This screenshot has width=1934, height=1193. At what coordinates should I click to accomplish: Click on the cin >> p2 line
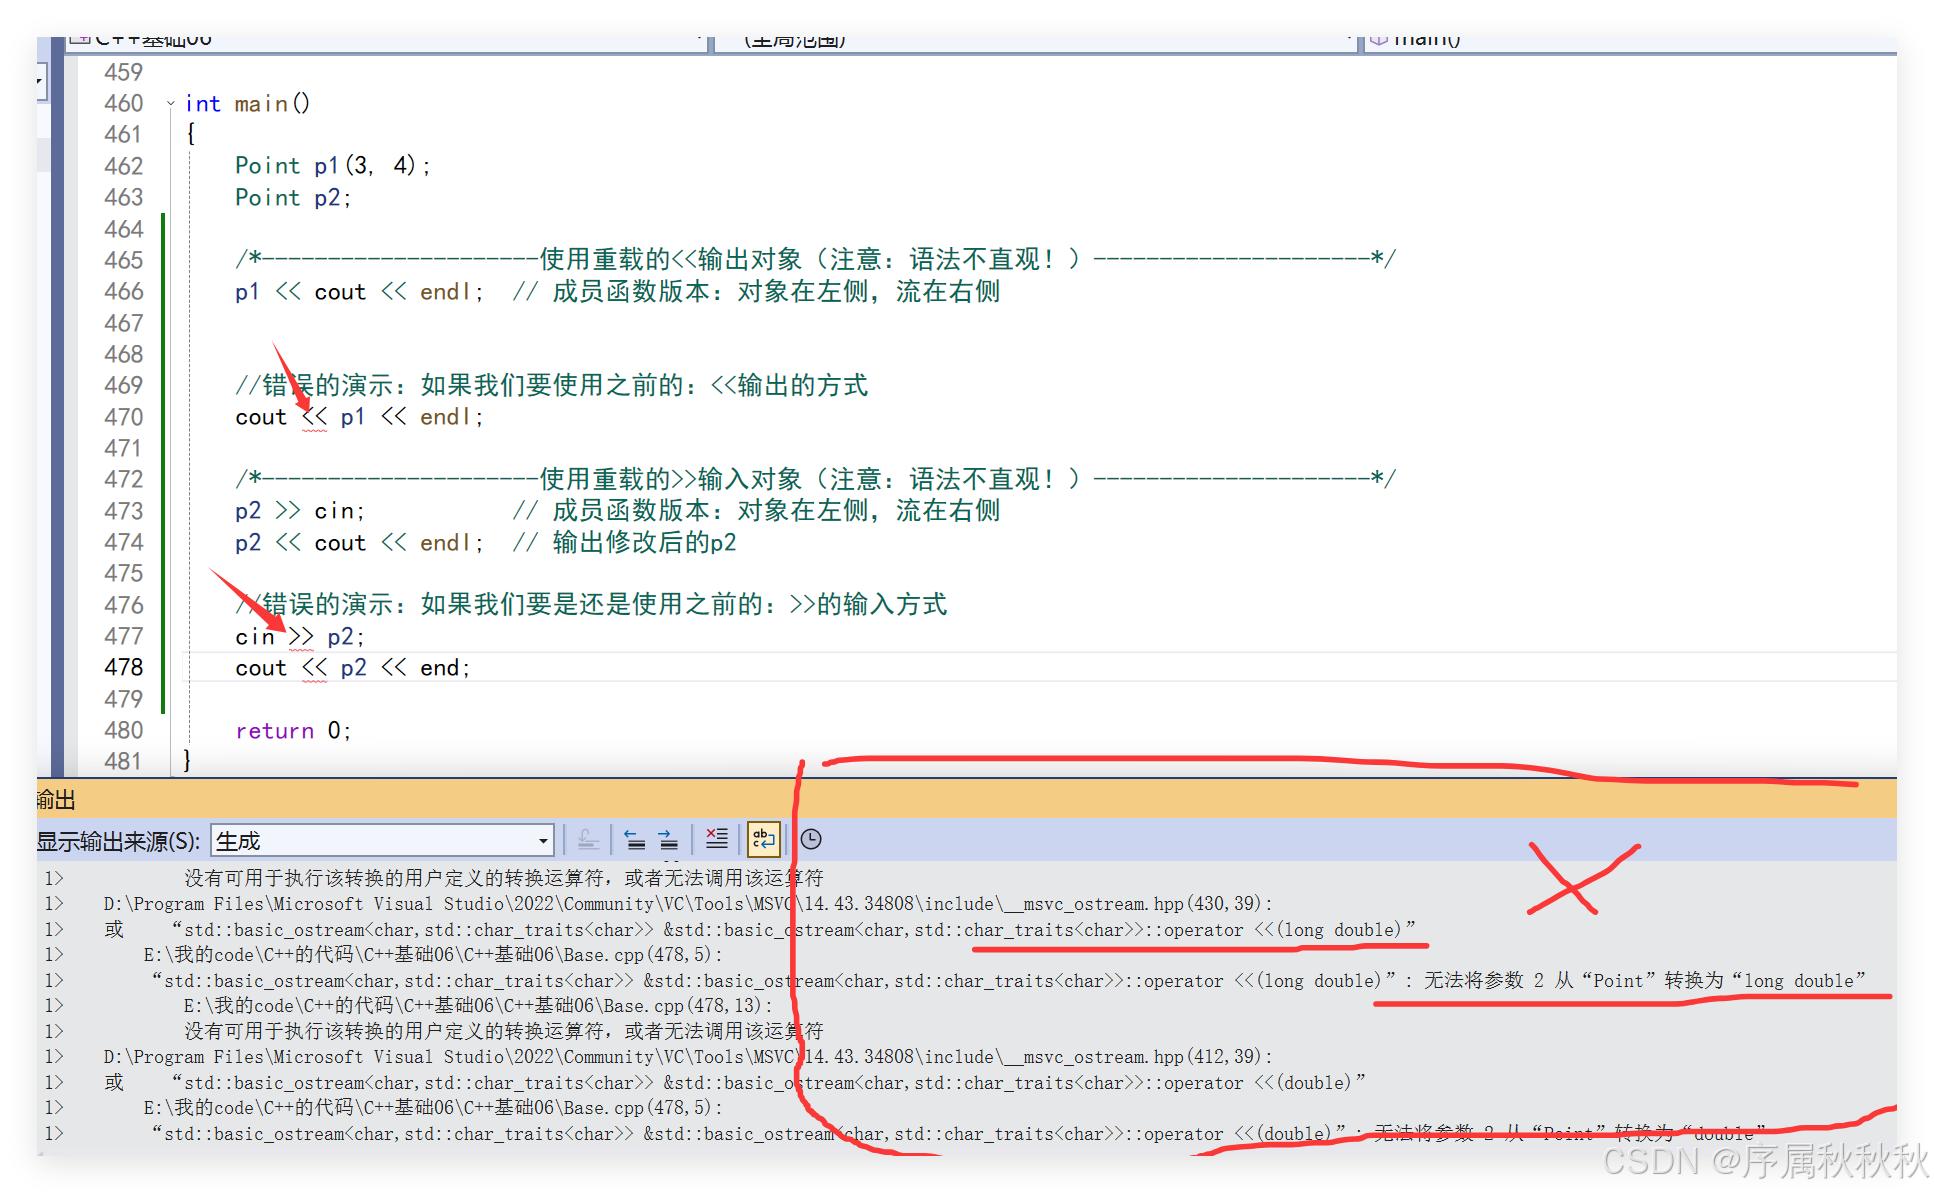tap(299, 637)
